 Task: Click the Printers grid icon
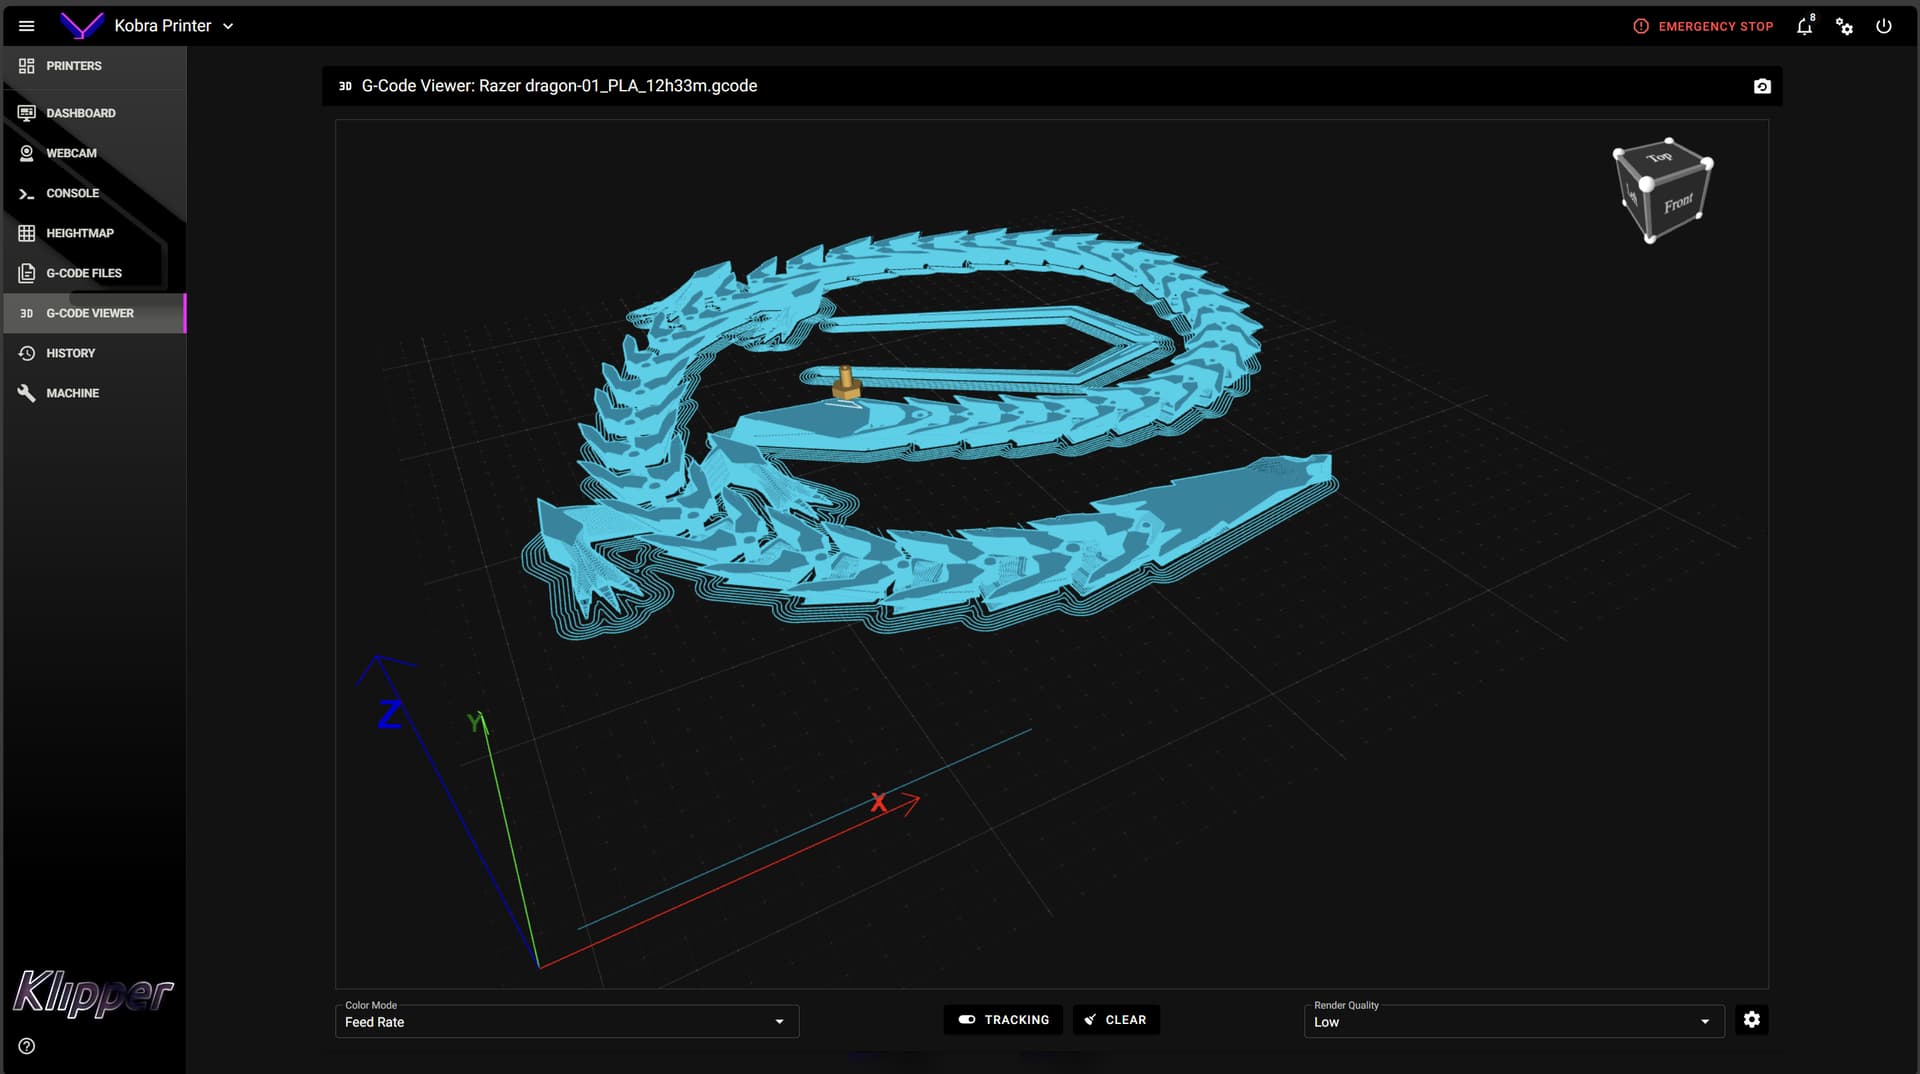pos(27,66)
